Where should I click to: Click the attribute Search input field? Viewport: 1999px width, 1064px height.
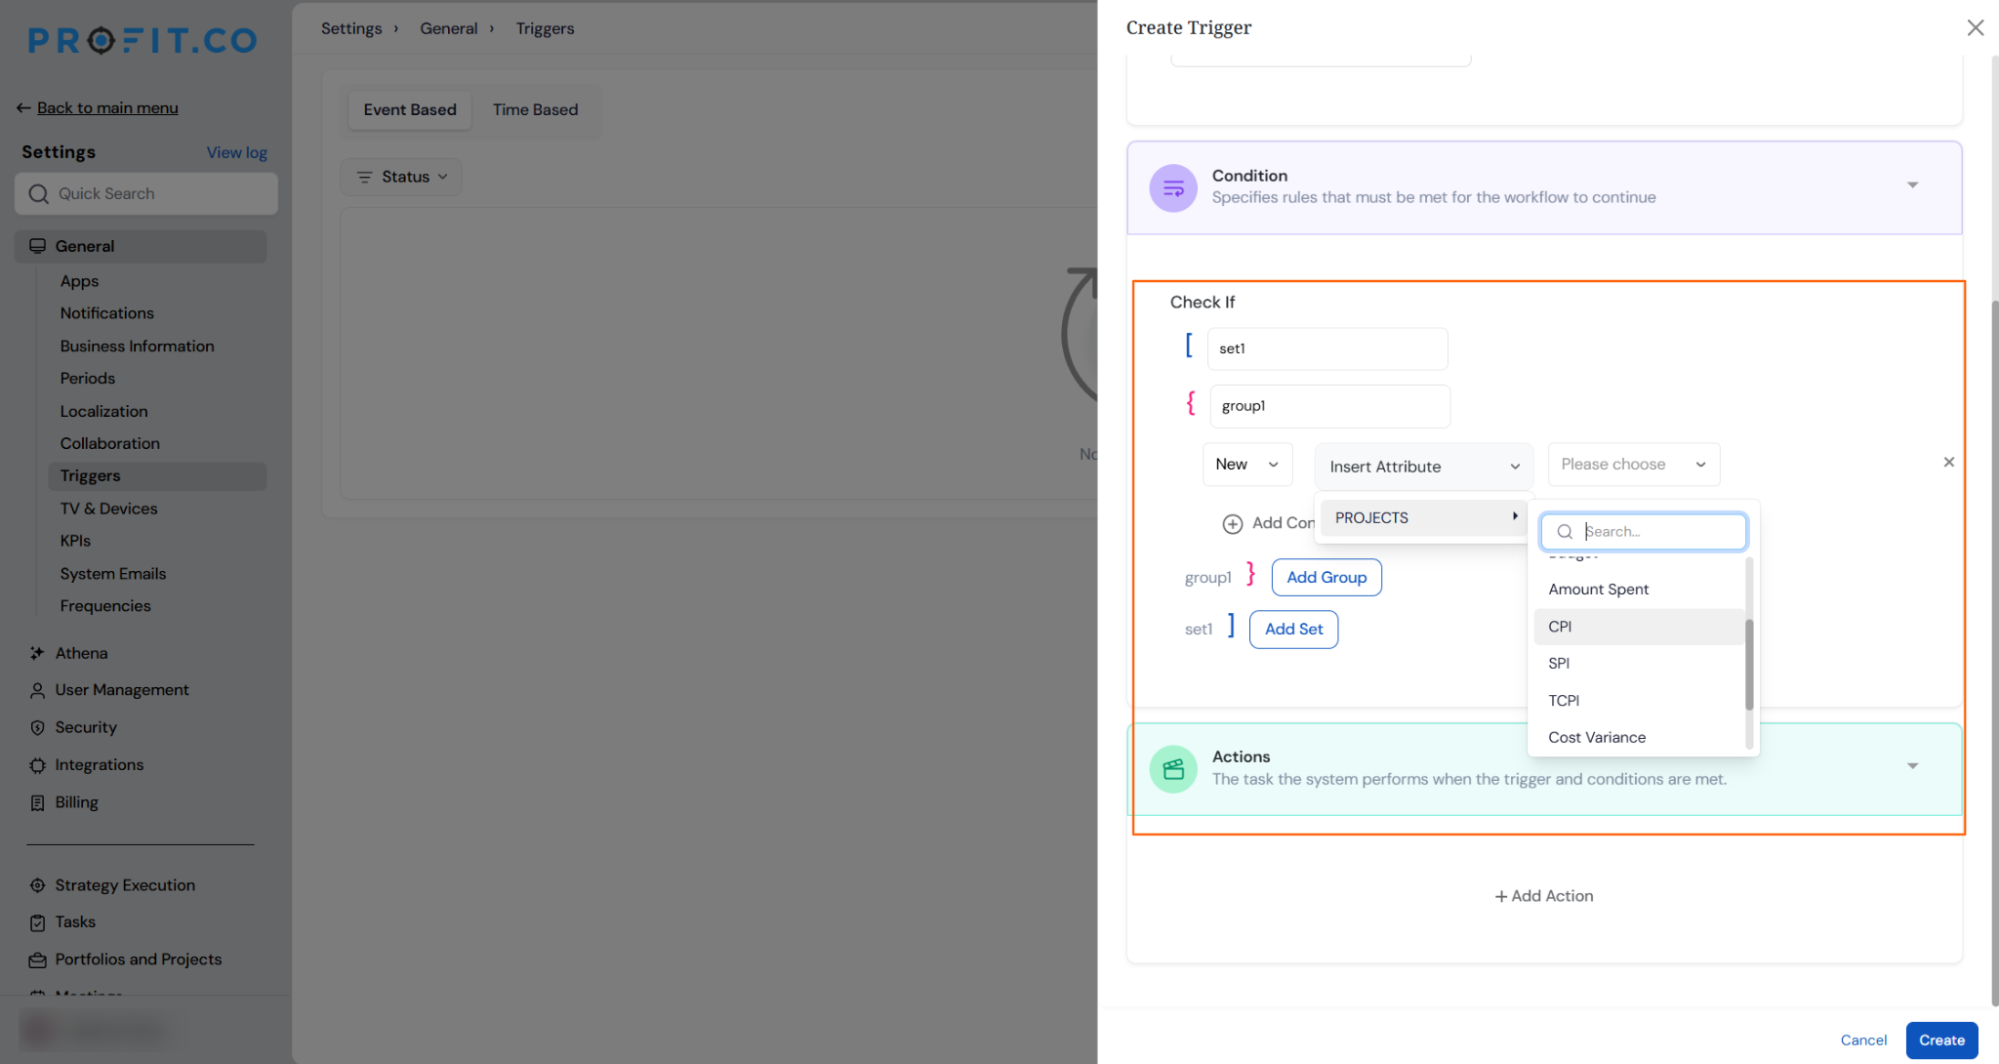pos(1644,532)
